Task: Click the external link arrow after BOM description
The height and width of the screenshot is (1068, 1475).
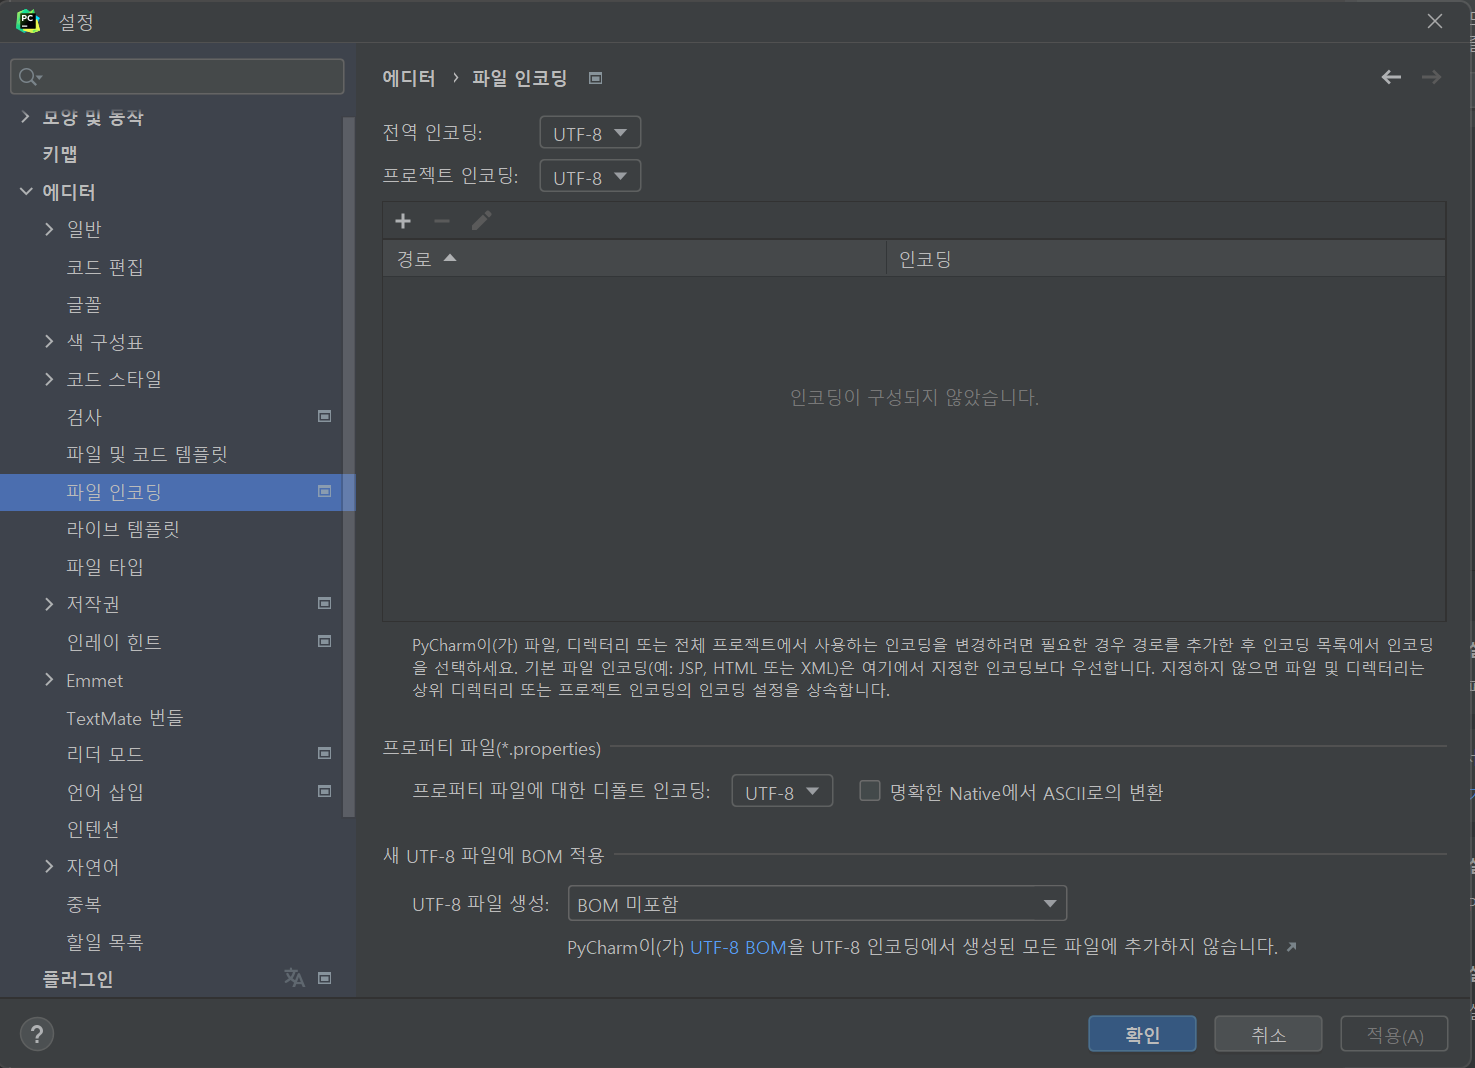Action: (1291, 947)
